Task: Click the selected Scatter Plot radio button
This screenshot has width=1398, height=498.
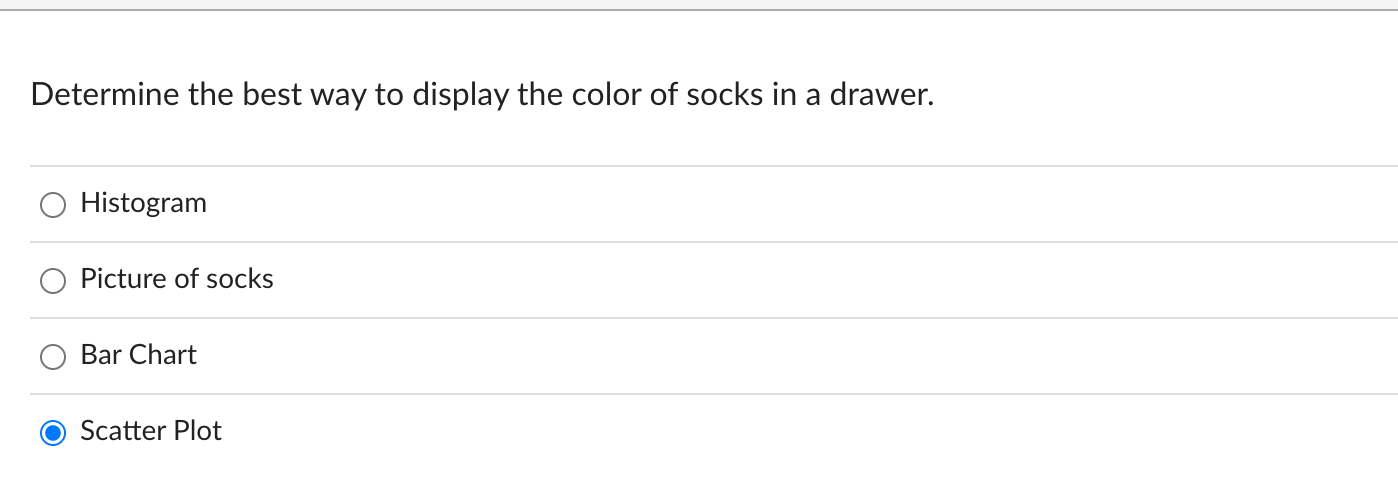Action: point(53,433)
